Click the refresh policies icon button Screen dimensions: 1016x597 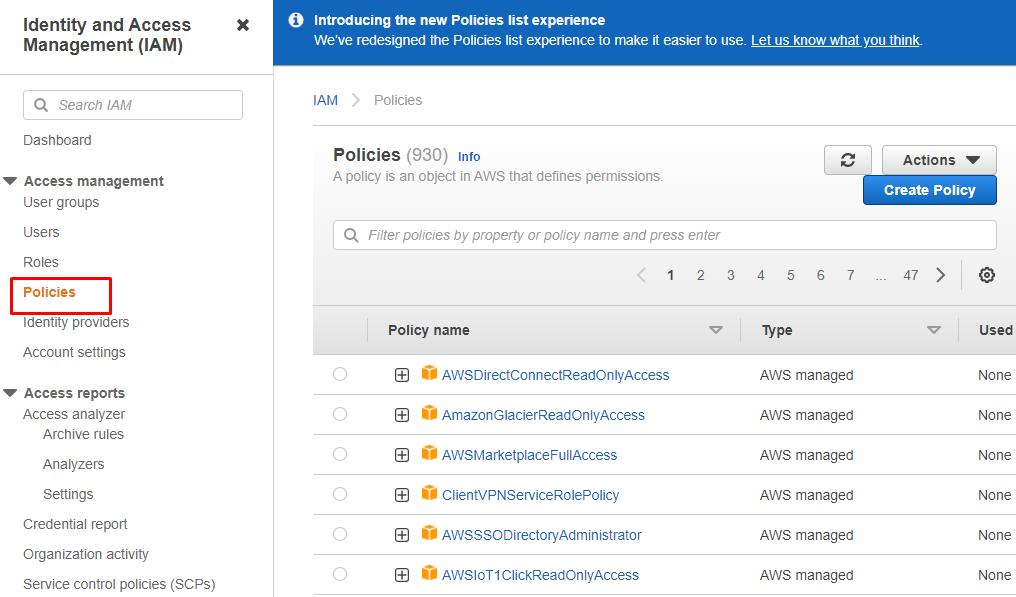[x=847, y=160]
